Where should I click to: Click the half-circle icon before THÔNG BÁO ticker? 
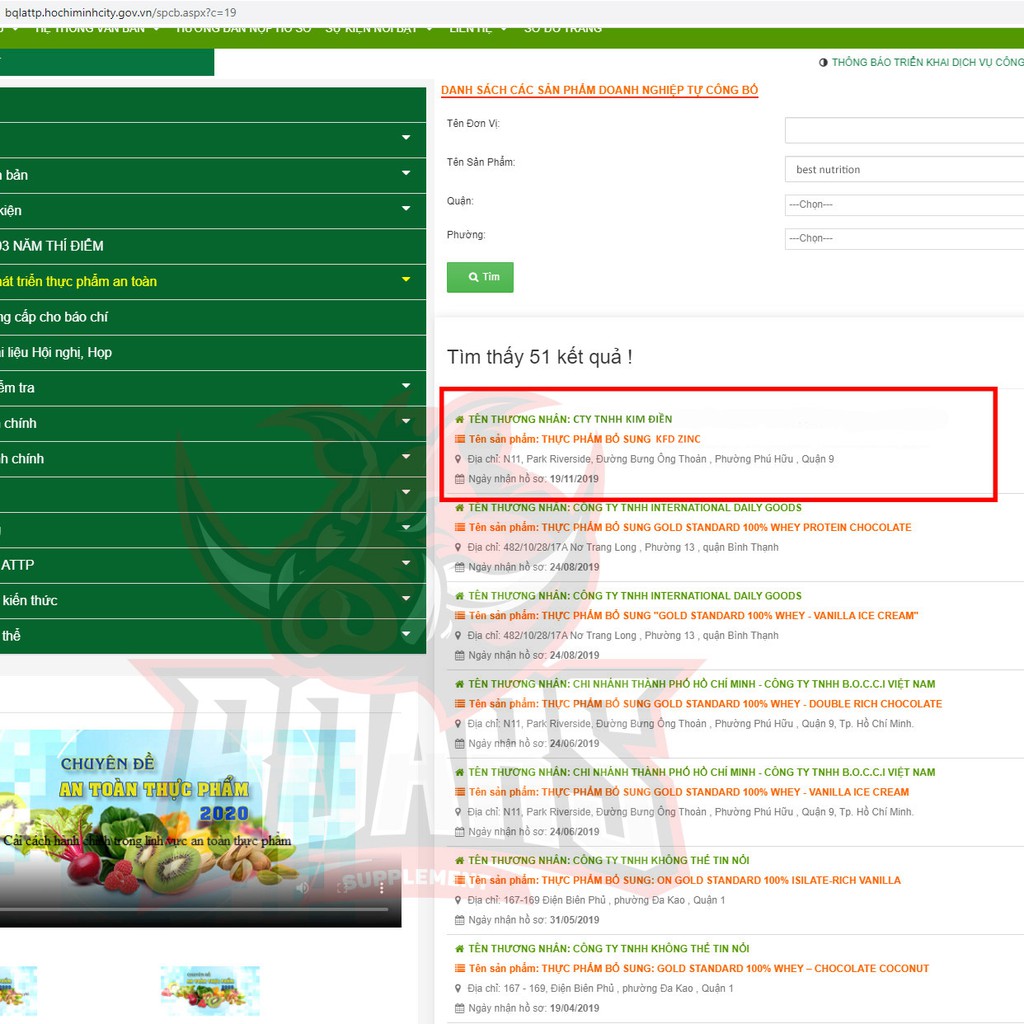[x=823, y=62]
